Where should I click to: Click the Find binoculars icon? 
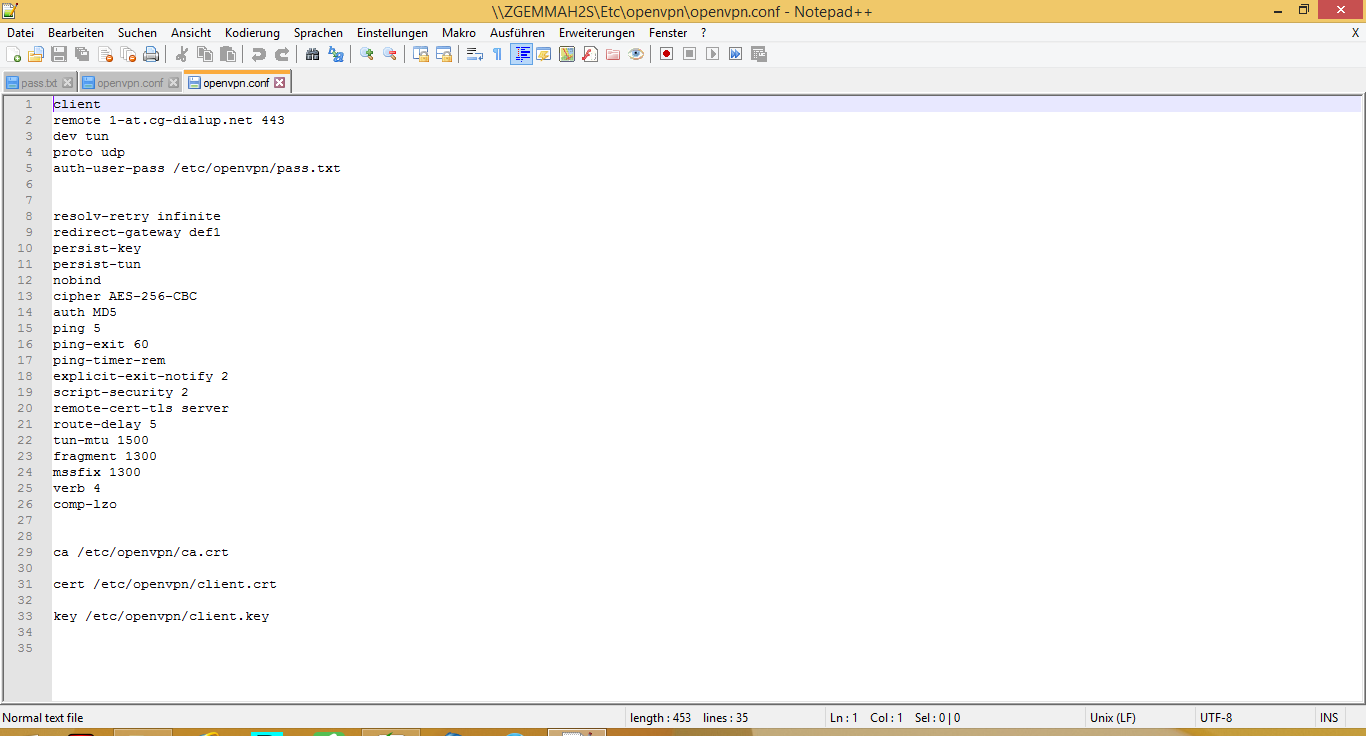click(x=313, y=54)
